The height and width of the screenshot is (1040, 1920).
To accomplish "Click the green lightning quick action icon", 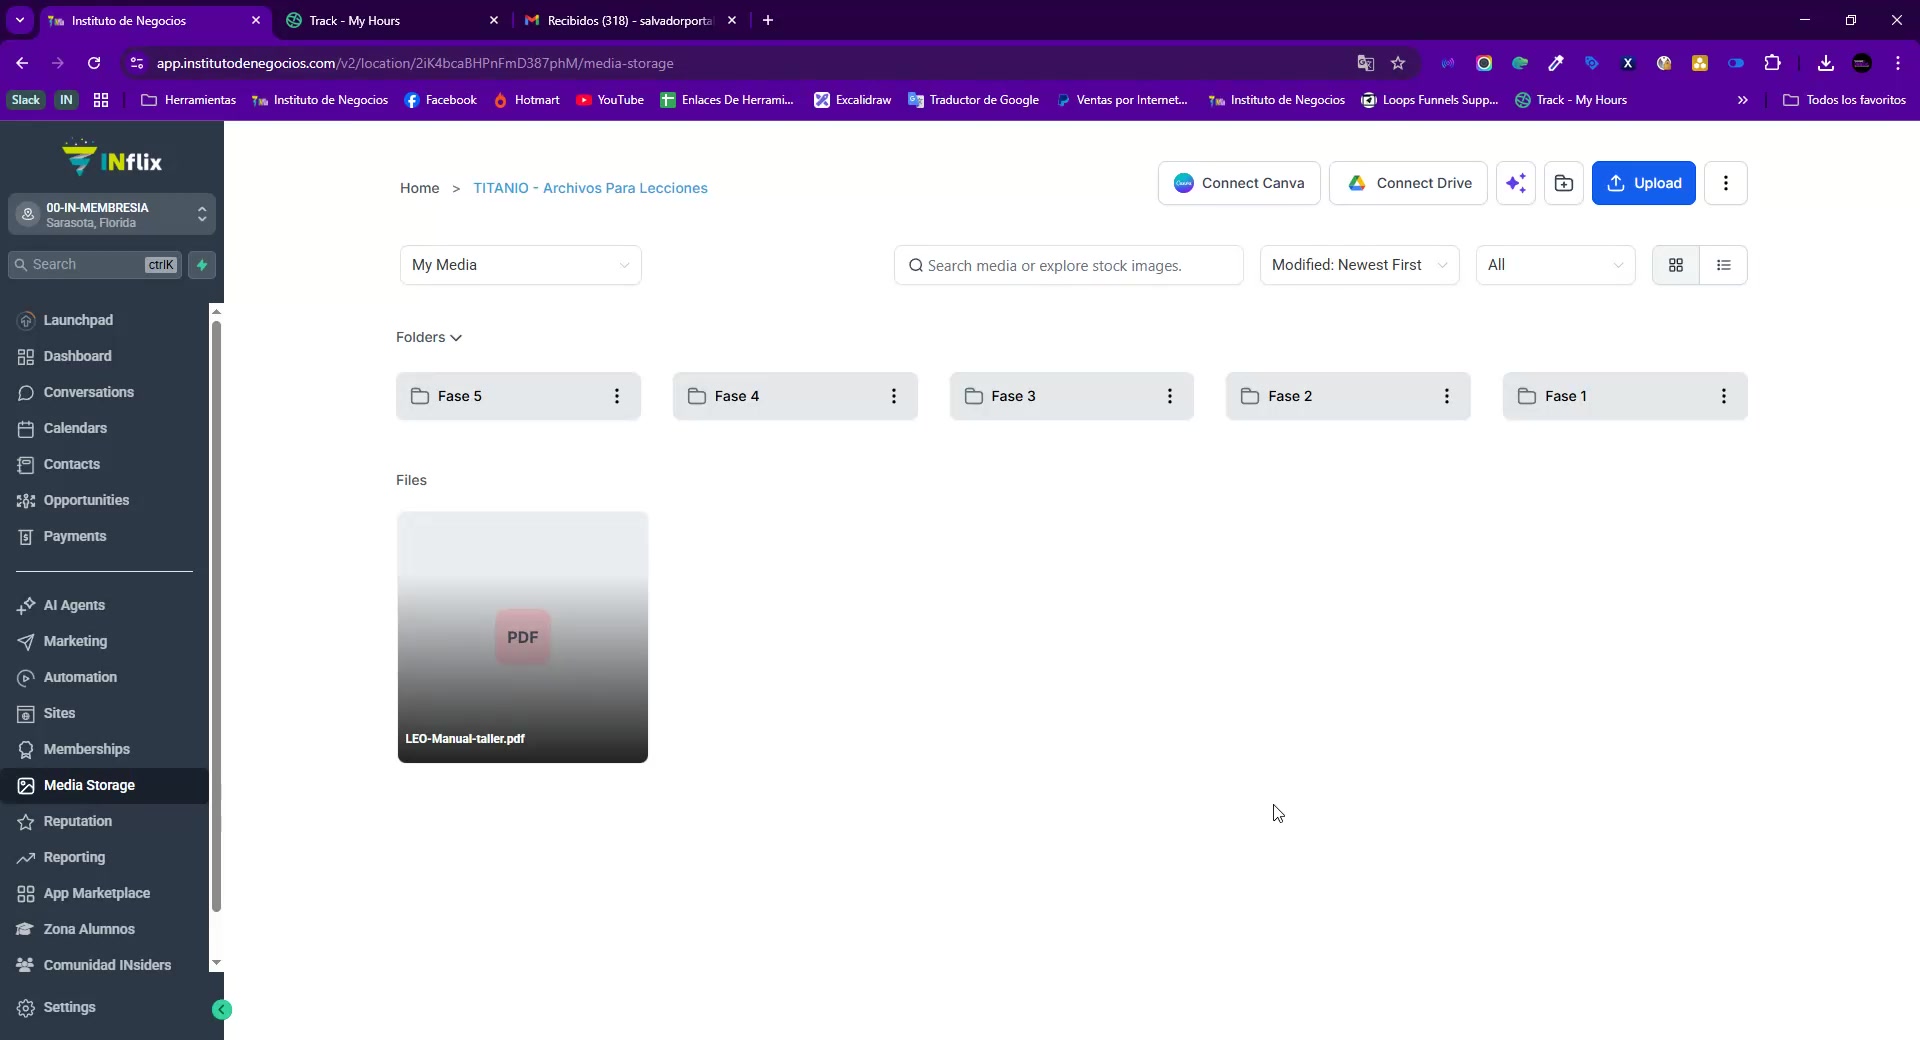I will (x=202, y=265).
